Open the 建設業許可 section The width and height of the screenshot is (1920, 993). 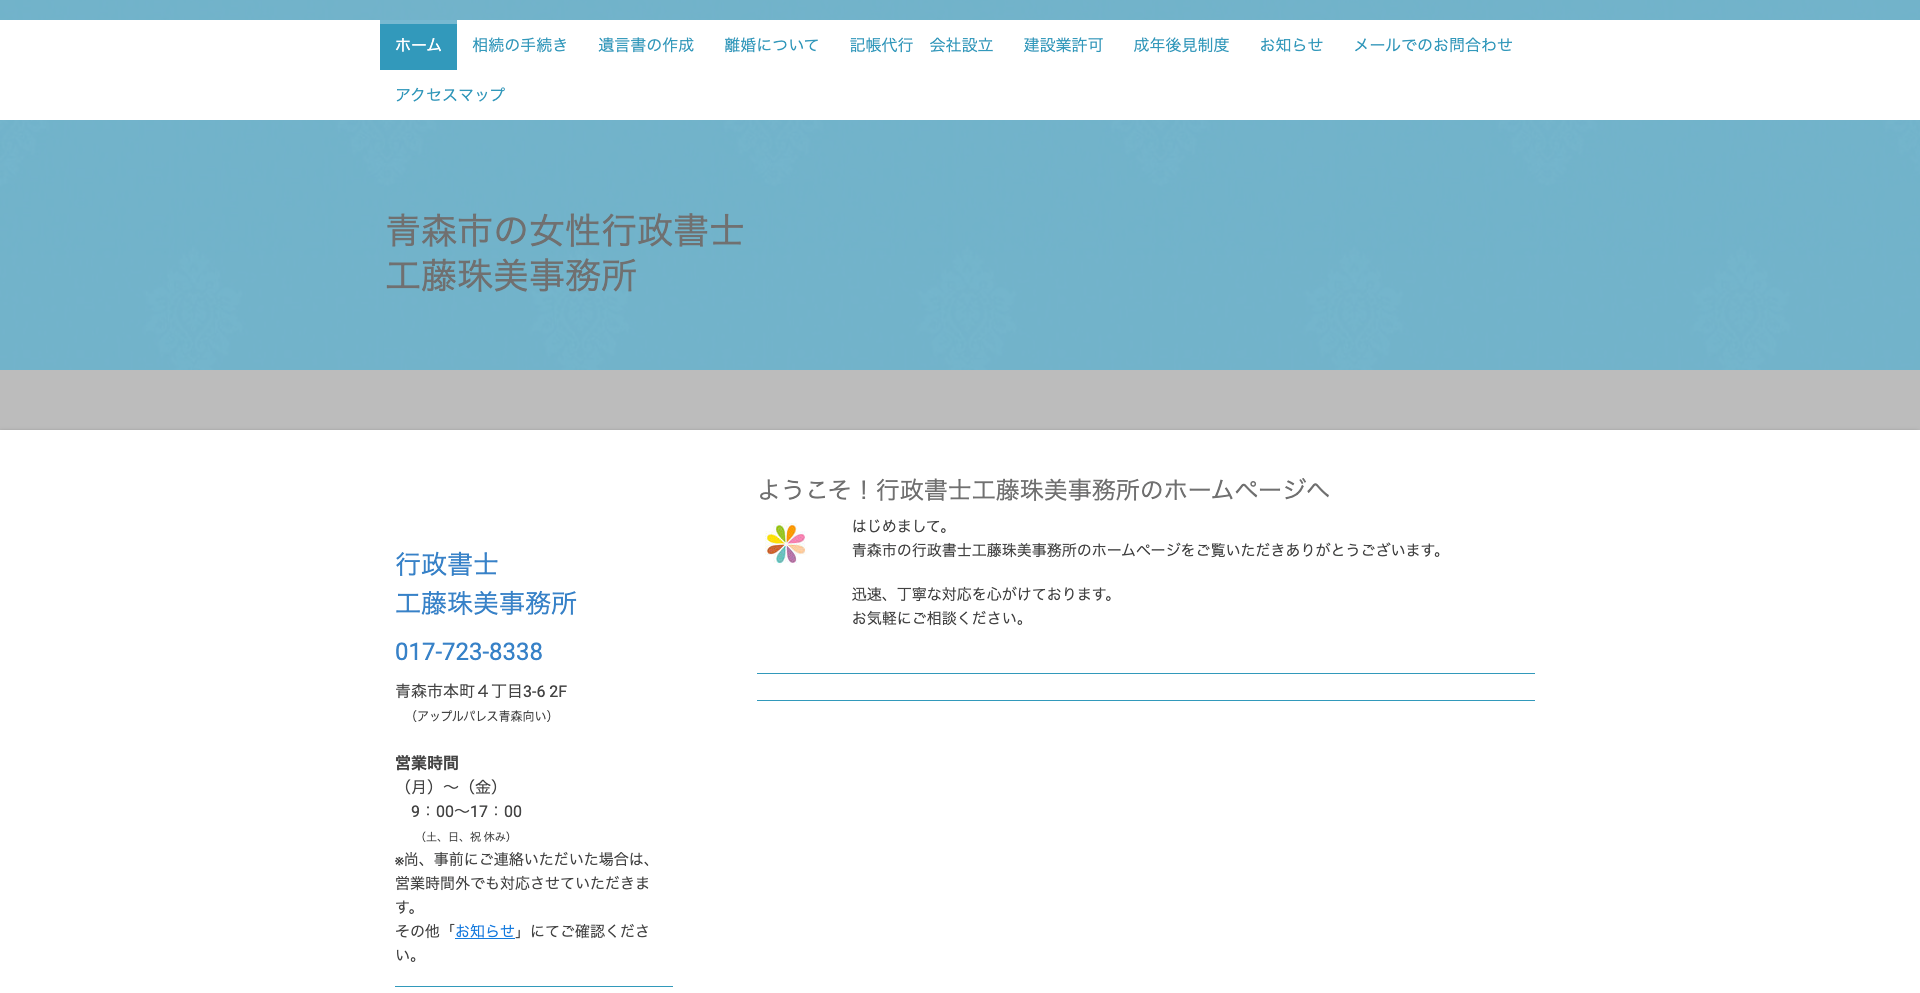(1060, 44)
